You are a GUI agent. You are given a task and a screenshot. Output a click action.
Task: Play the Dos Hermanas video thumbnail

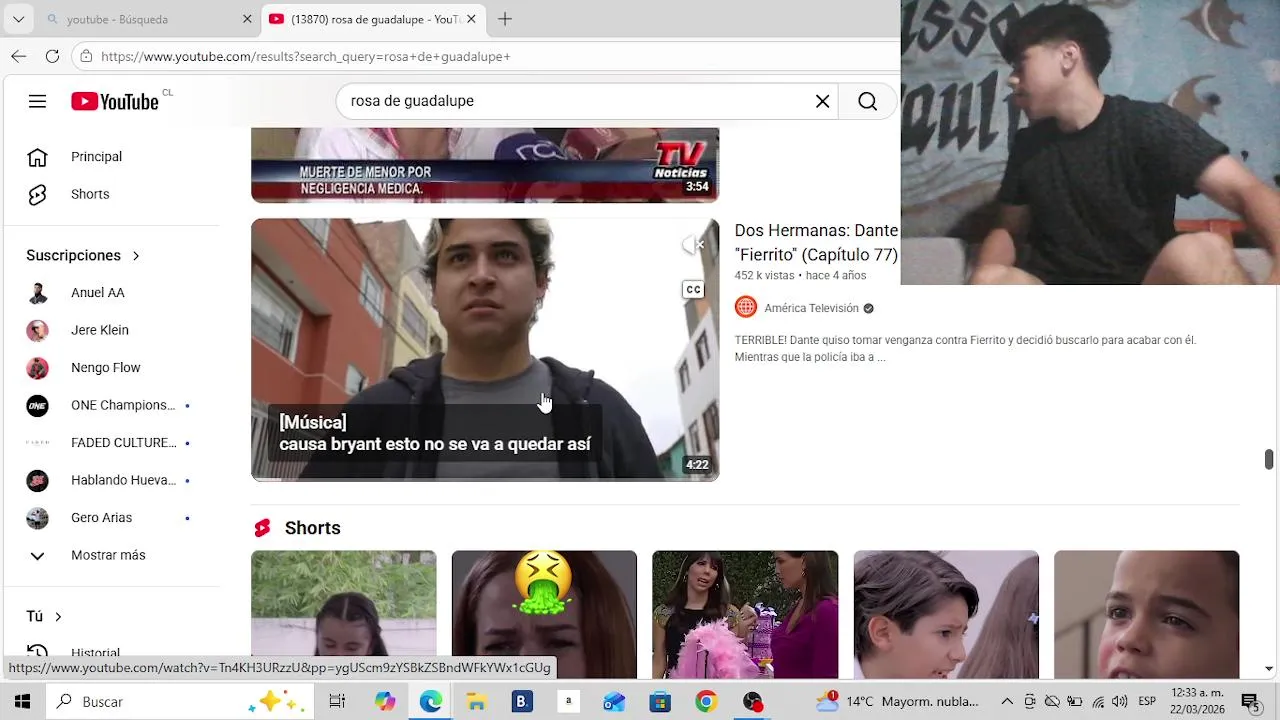point(485,349)
